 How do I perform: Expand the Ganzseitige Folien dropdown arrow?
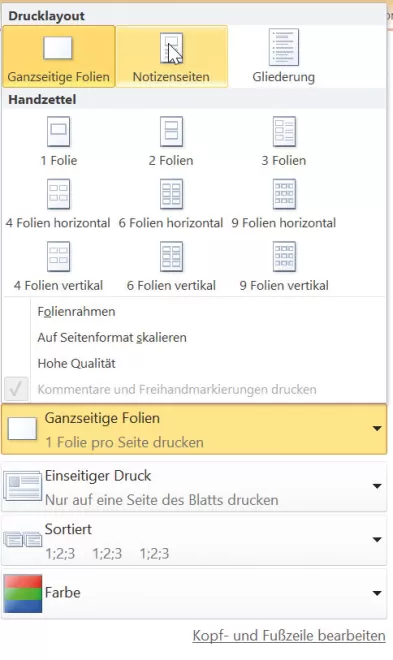(x=377, y=429)
